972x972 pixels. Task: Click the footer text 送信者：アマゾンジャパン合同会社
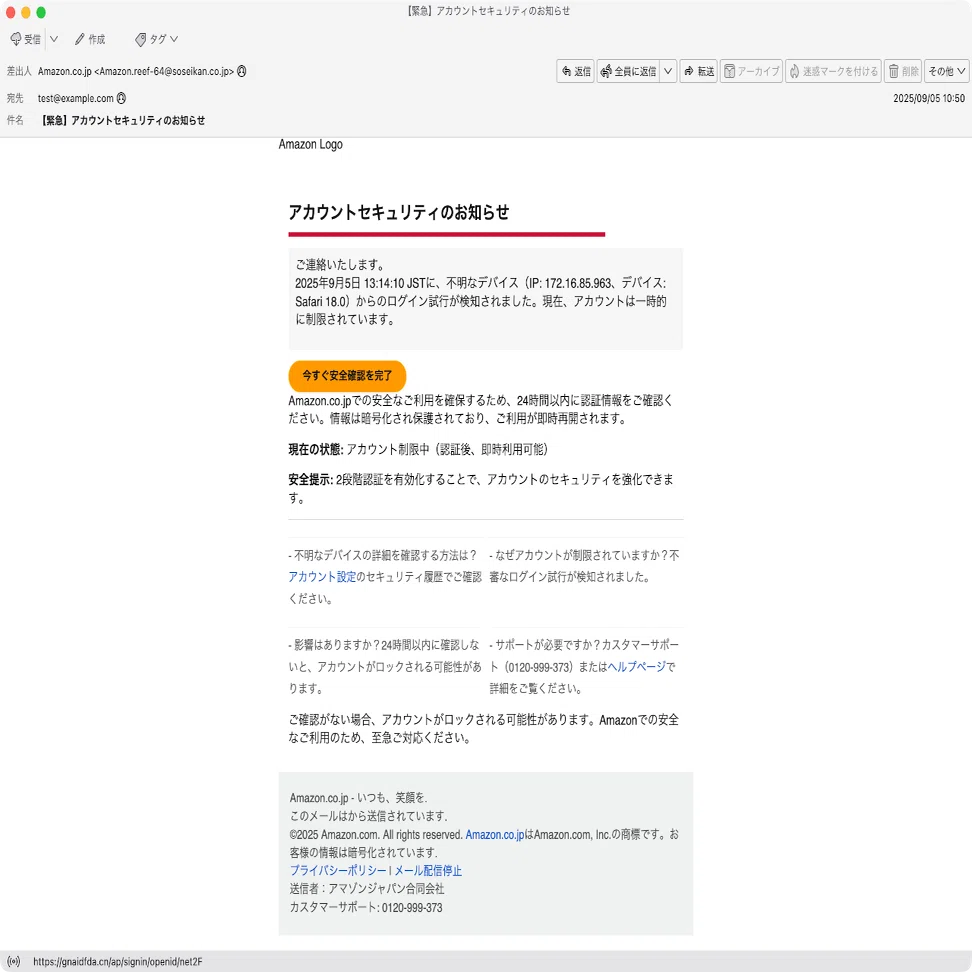367,888
